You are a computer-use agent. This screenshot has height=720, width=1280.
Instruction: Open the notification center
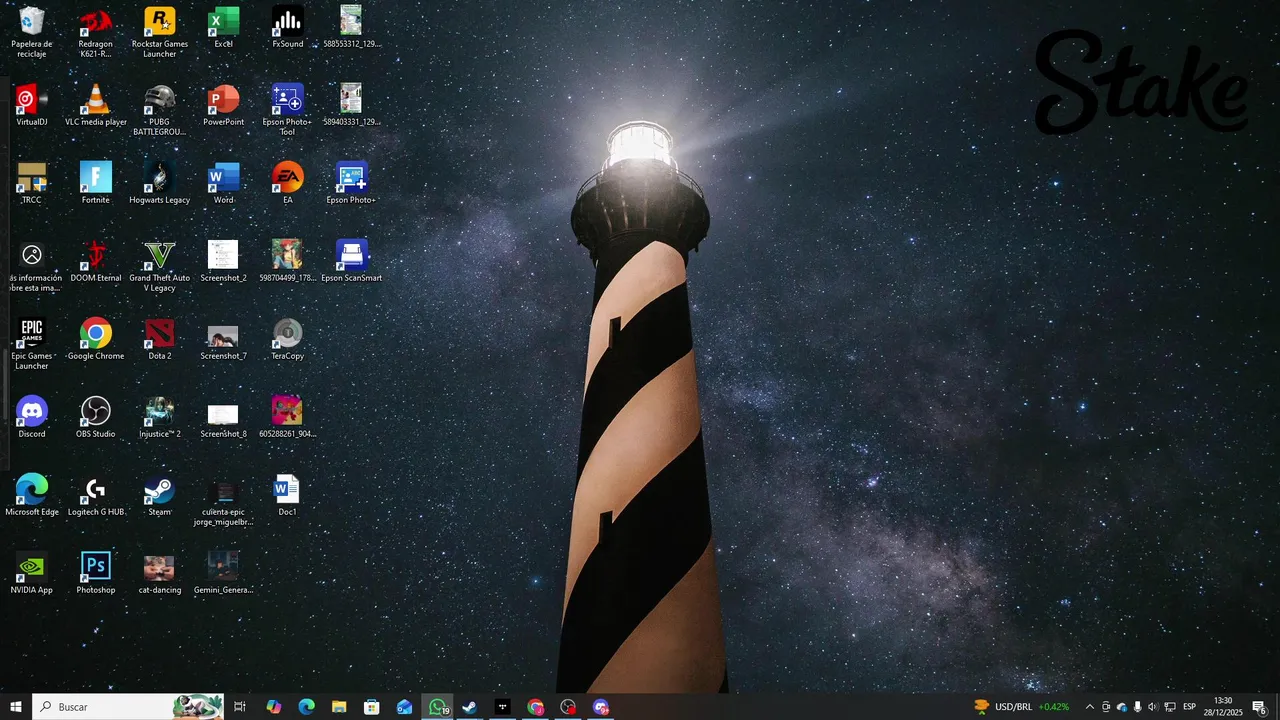coord(1260,707)
